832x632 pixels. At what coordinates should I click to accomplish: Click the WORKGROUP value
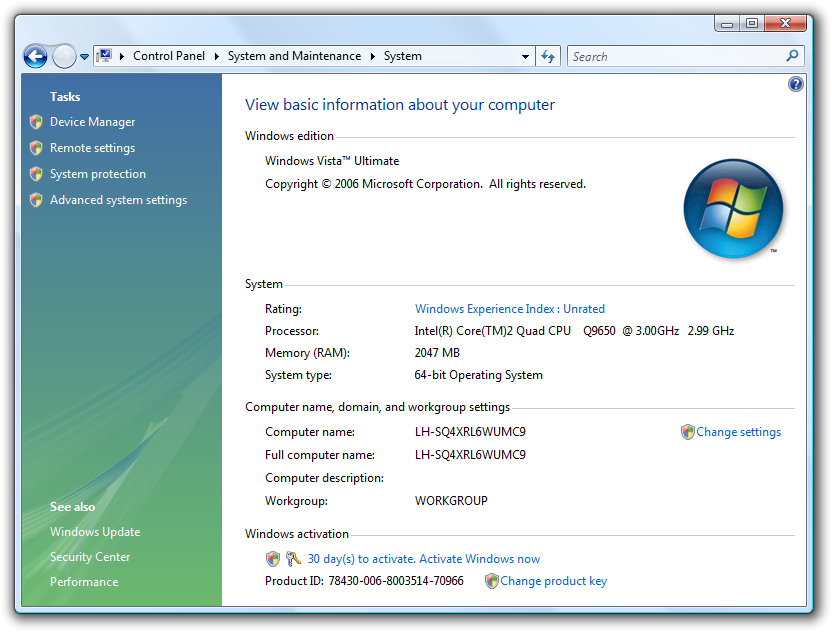[x=451, y=500]
